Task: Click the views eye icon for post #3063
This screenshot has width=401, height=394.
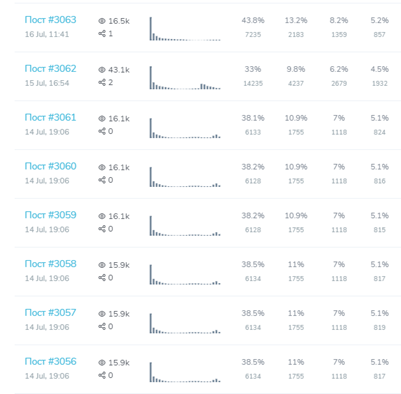Action: coord(102,21)
